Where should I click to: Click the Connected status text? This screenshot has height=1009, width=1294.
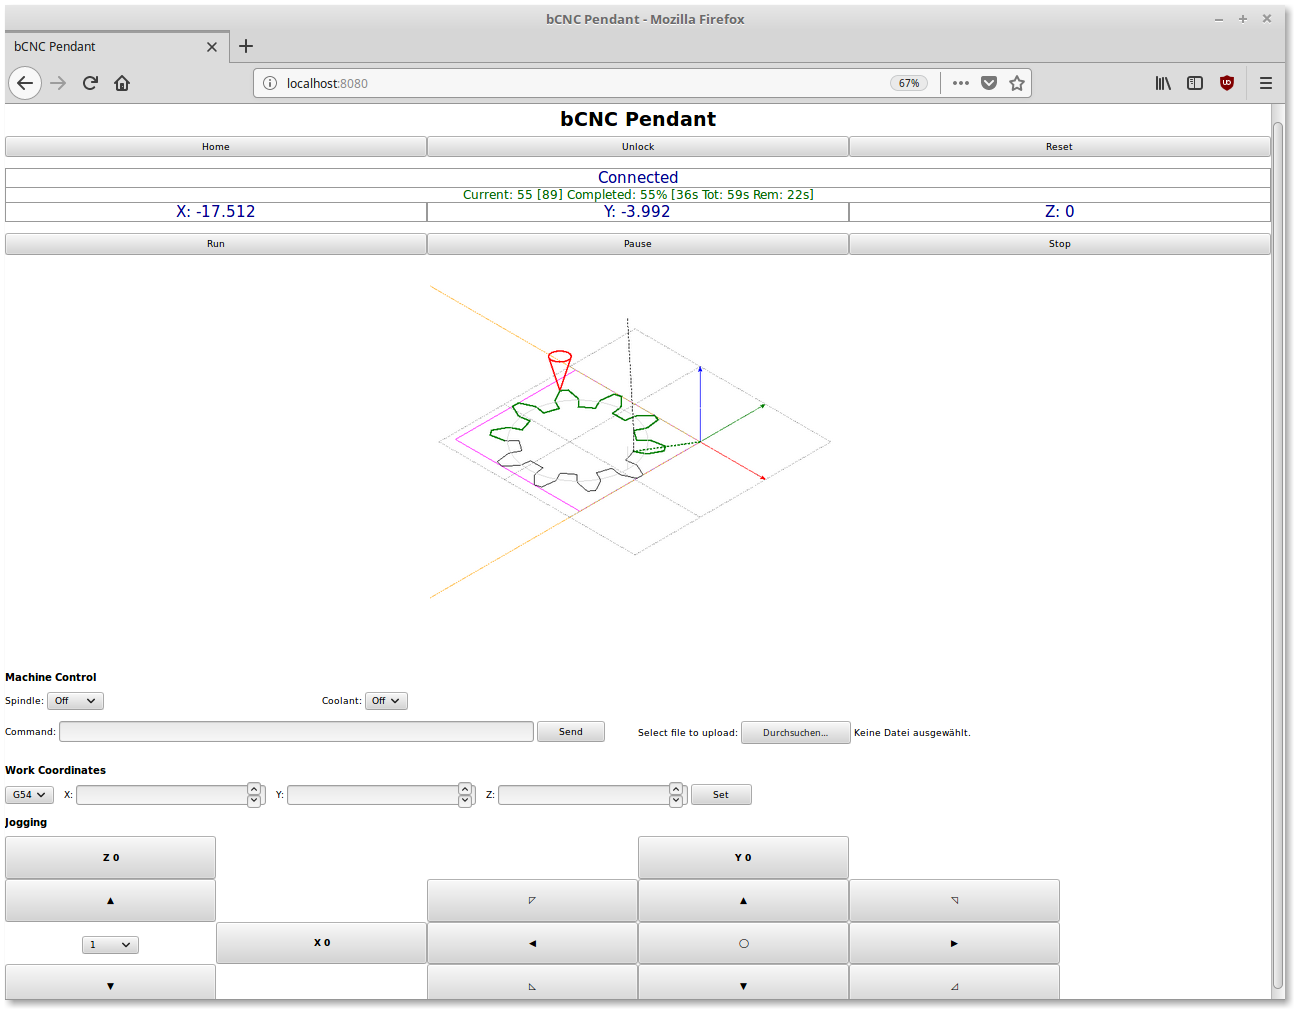(x=638, y=177)
